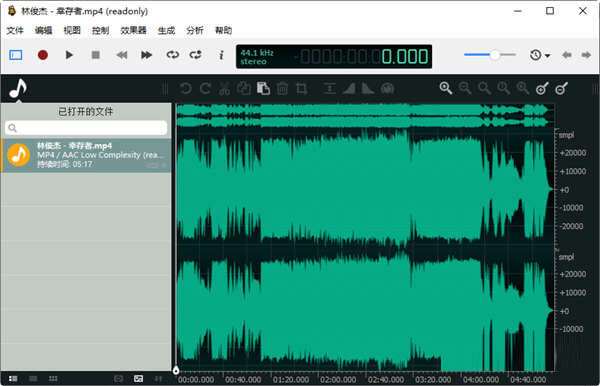This screenshot has height=386, width=600.
Task: Click the third magnifier zoom icon
Action: (x=484, y=88)
